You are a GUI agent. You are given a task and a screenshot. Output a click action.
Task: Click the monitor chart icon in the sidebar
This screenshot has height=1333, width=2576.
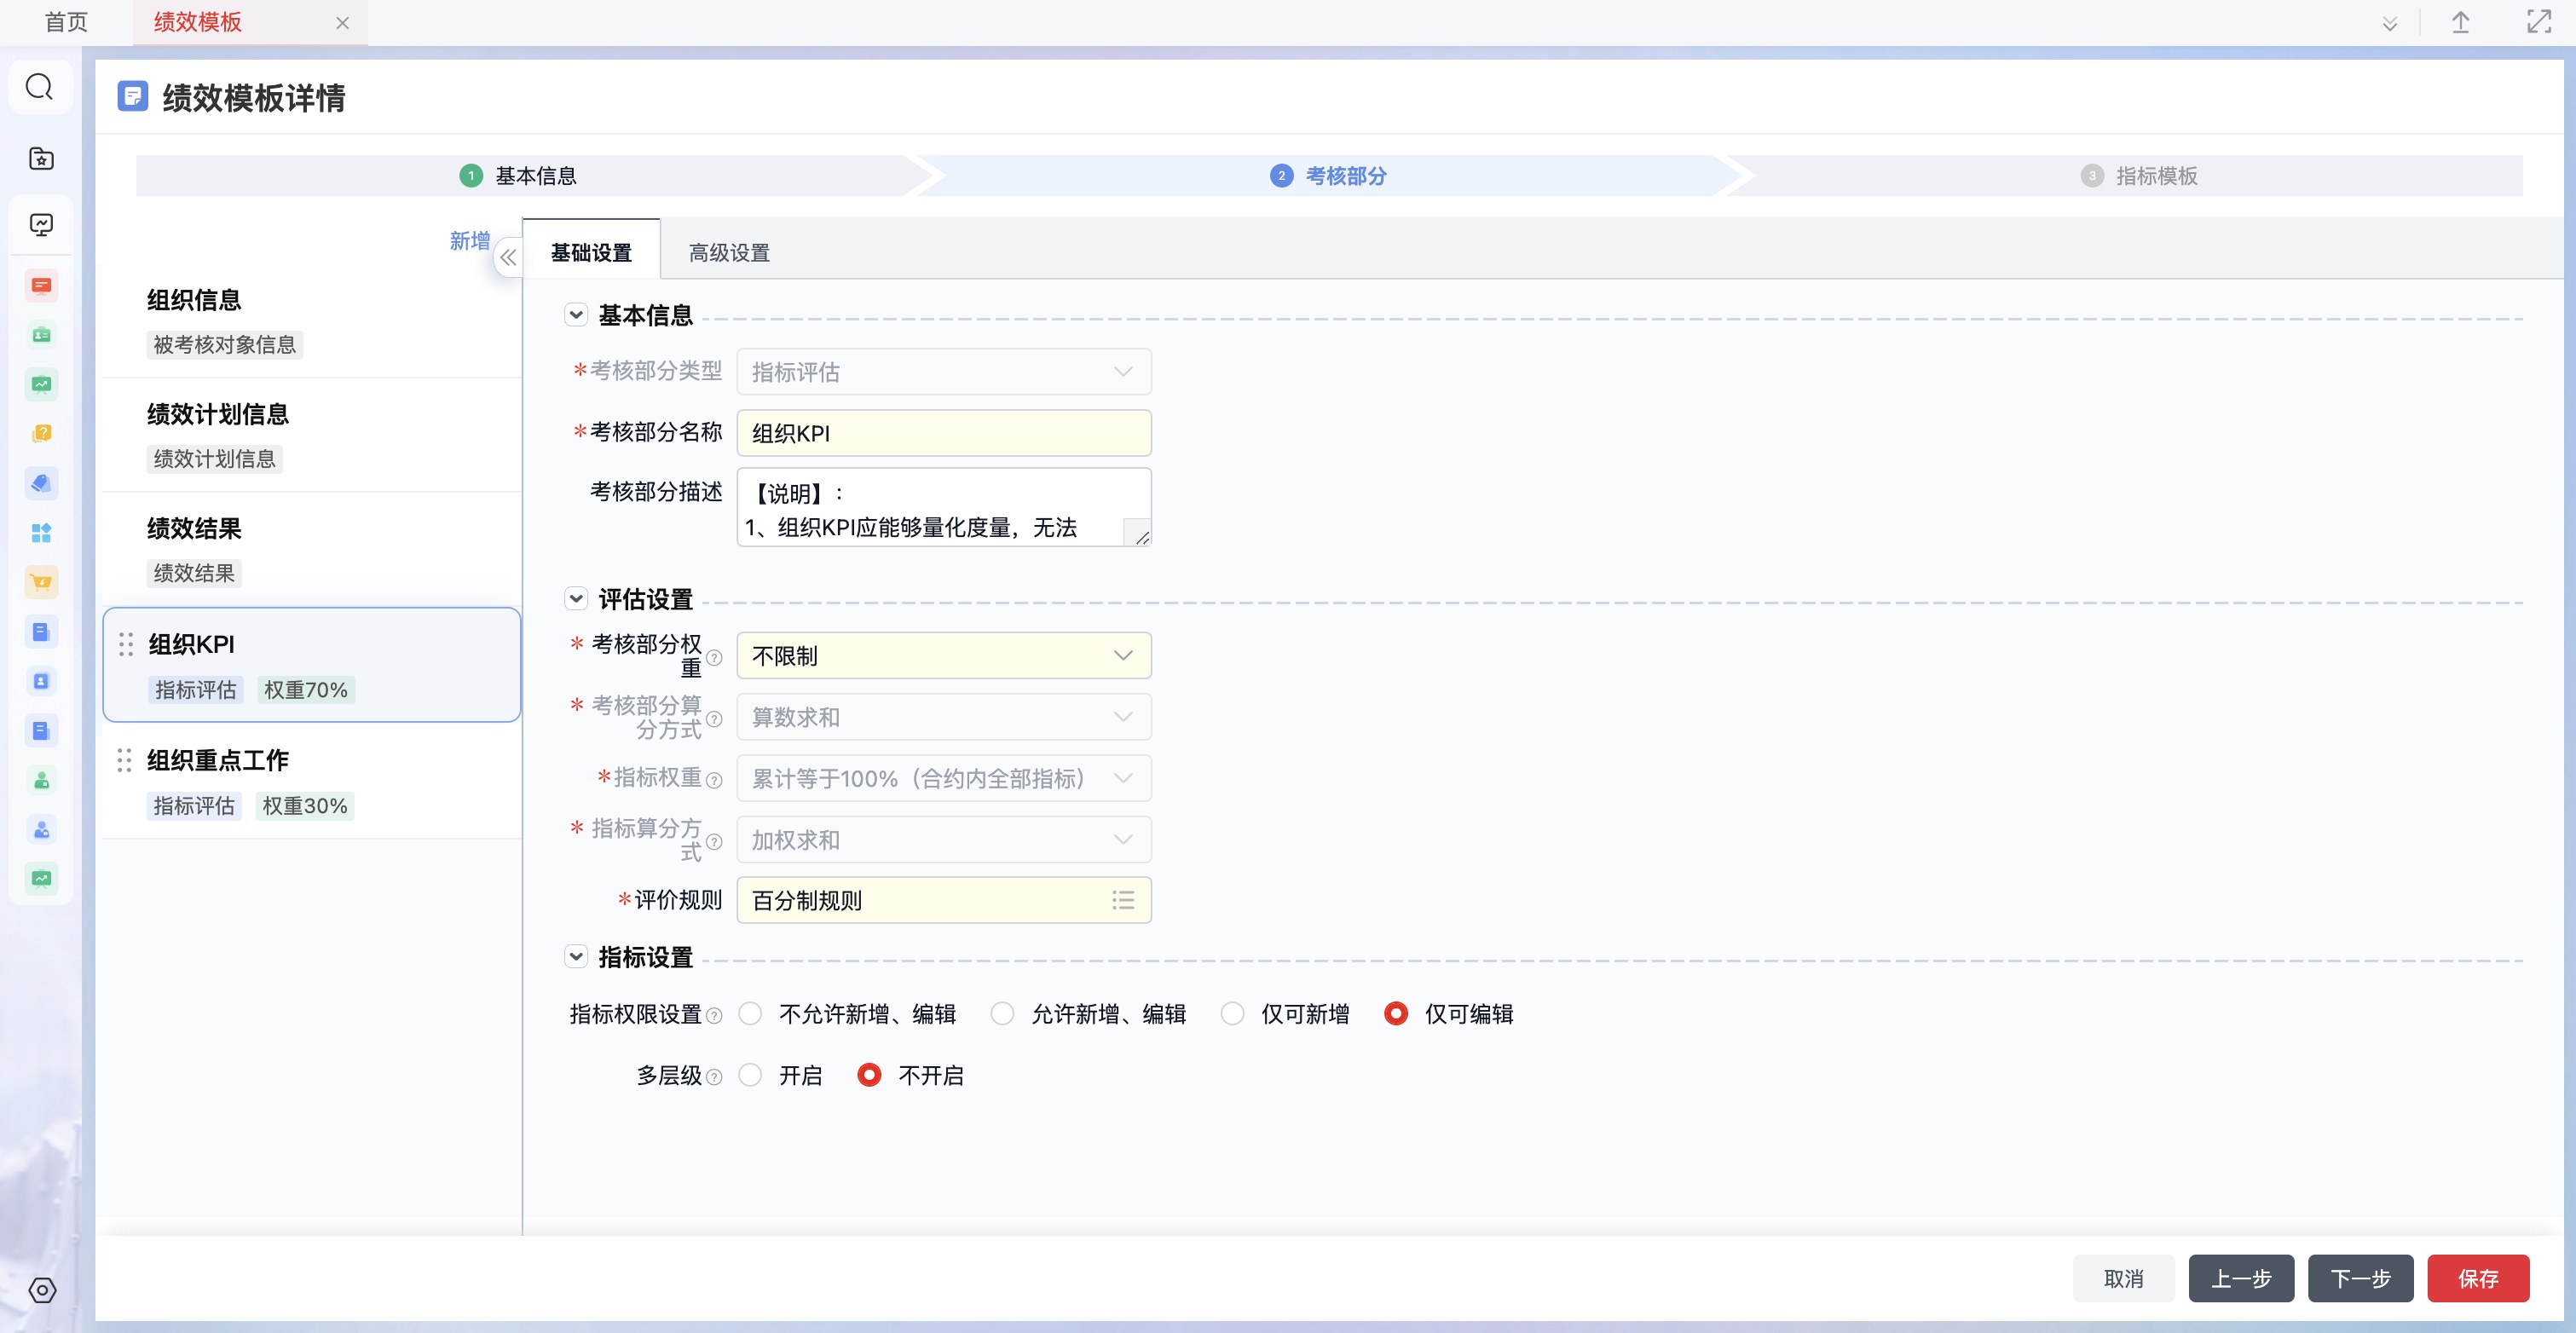point(41,224)
